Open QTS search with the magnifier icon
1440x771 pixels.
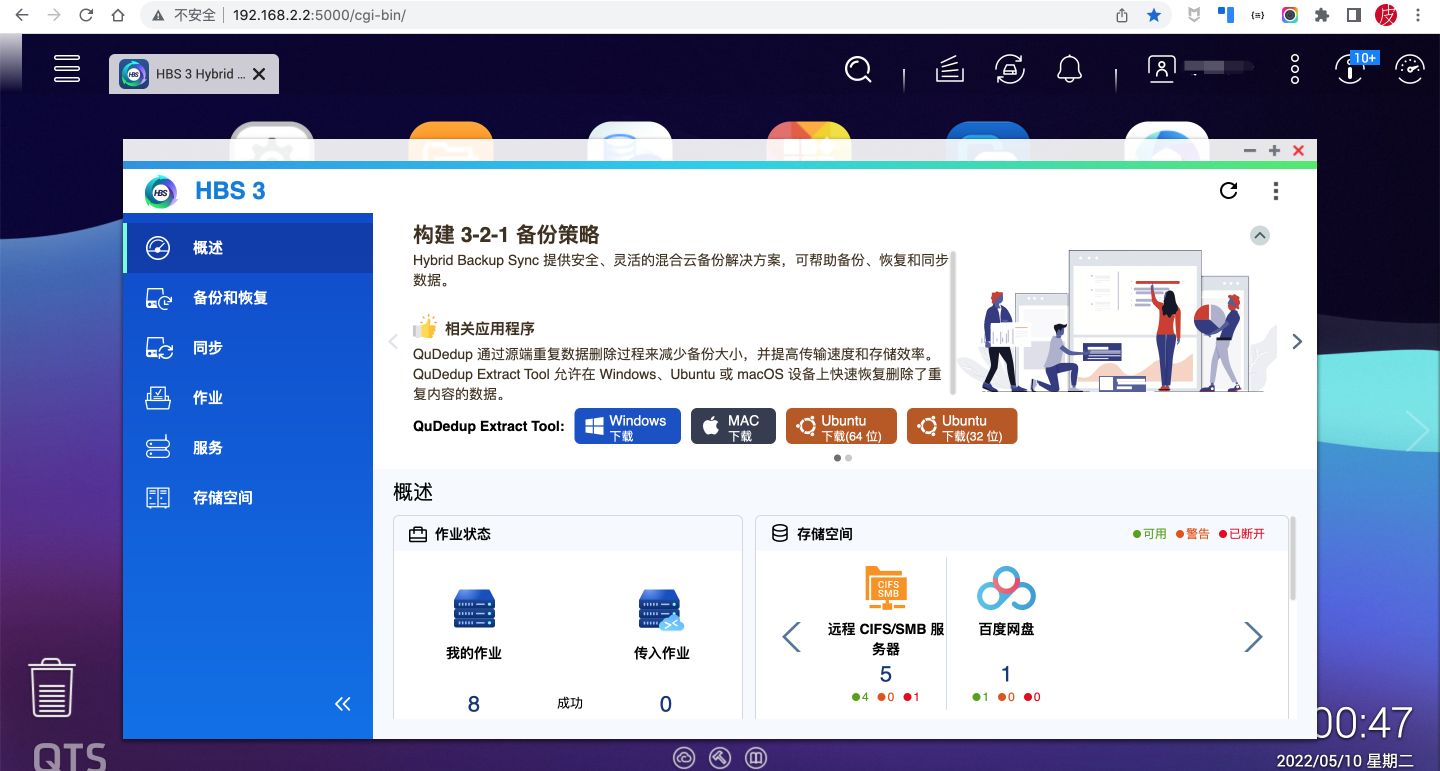tap(858, 69)
